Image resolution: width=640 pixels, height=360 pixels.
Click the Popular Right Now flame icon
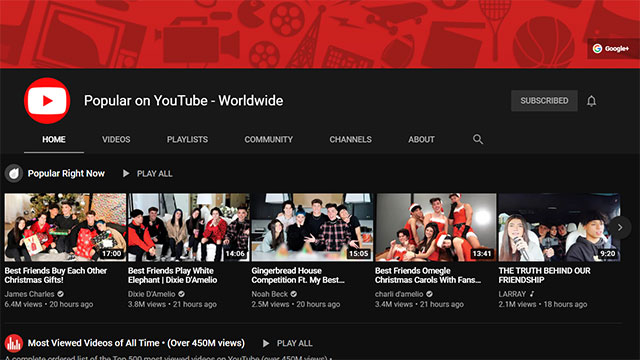coord(13,173)
